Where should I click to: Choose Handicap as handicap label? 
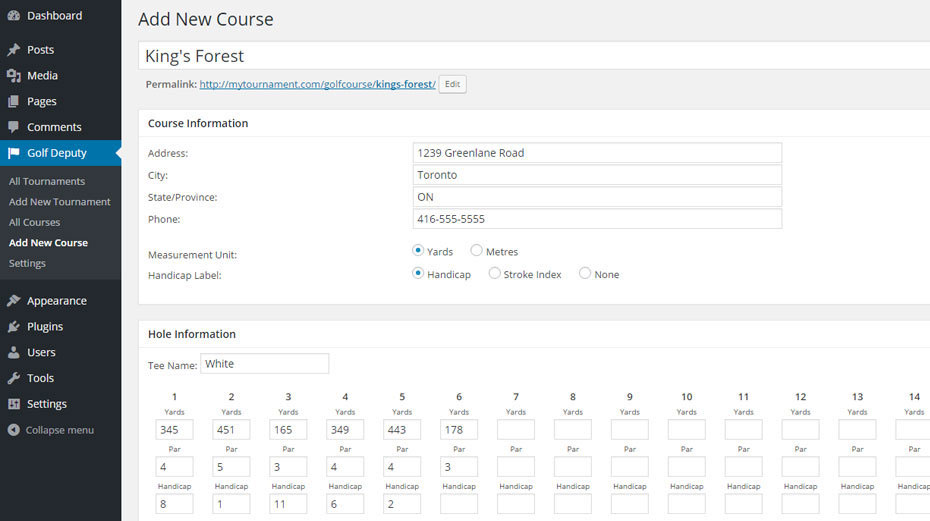(x=418, y=273)
